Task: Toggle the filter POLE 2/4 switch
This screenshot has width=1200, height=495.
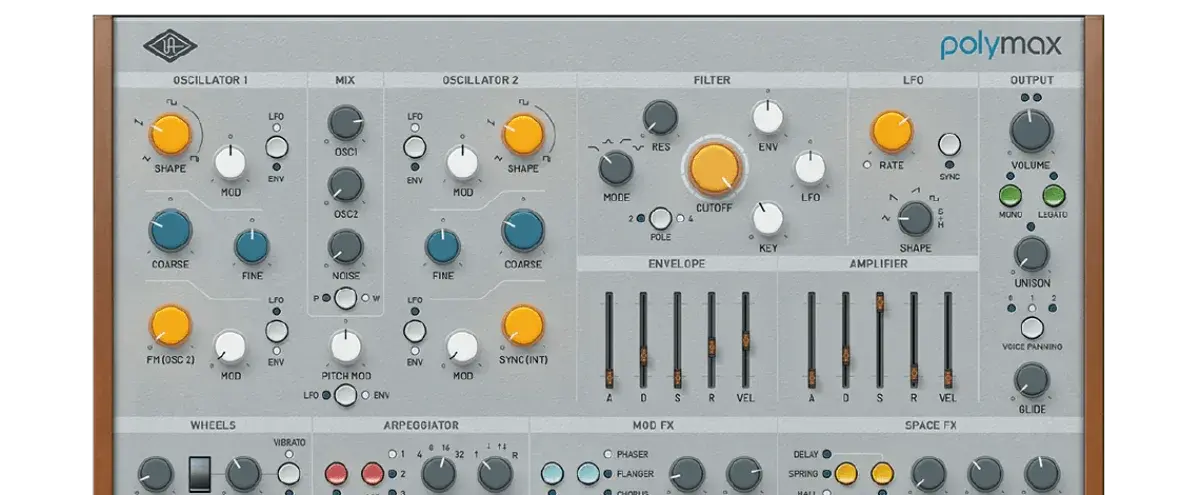Action: click(660, 218)
